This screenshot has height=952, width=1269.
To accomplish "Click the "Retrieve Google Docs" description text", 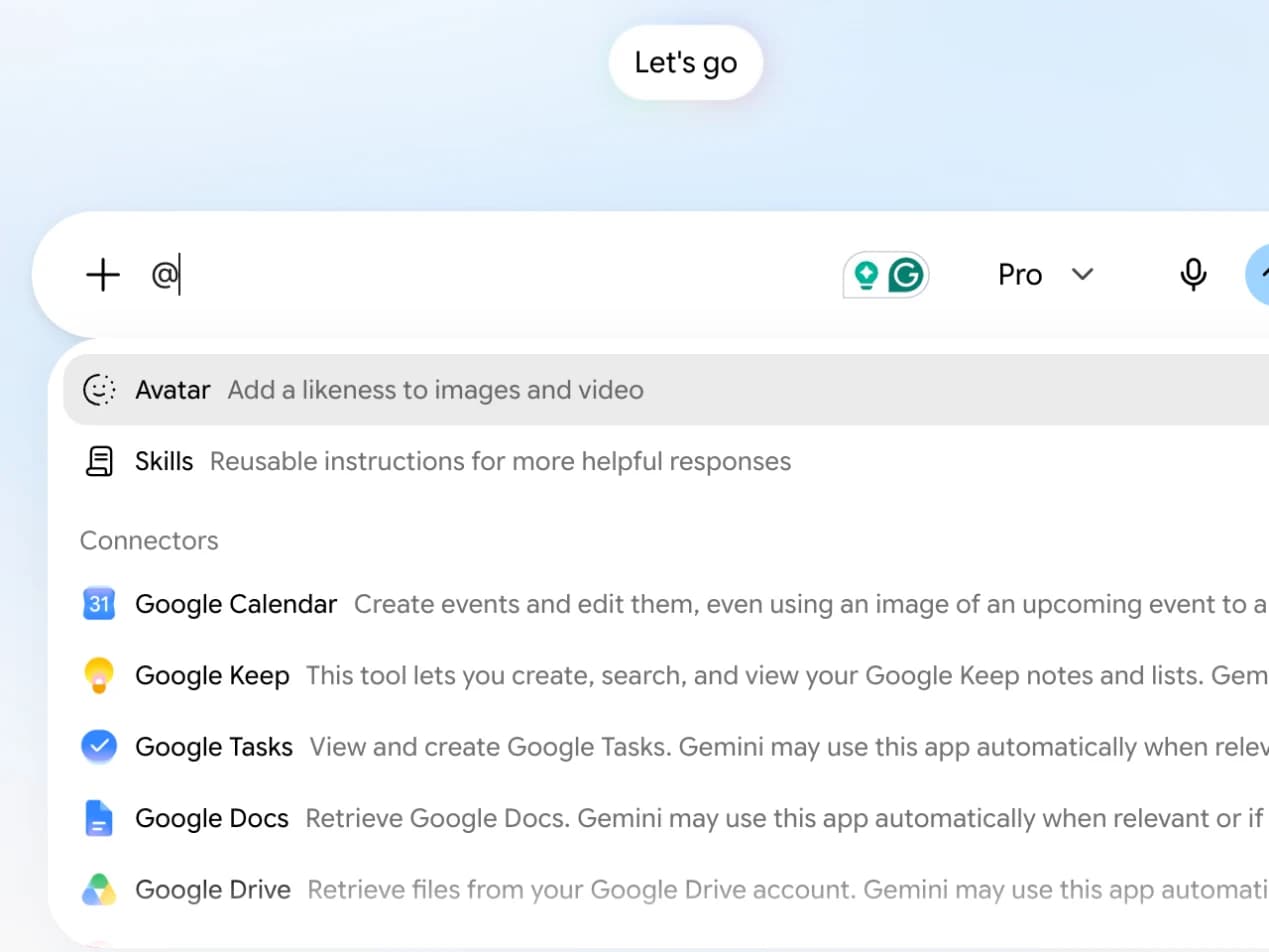I will click(787, 818).
